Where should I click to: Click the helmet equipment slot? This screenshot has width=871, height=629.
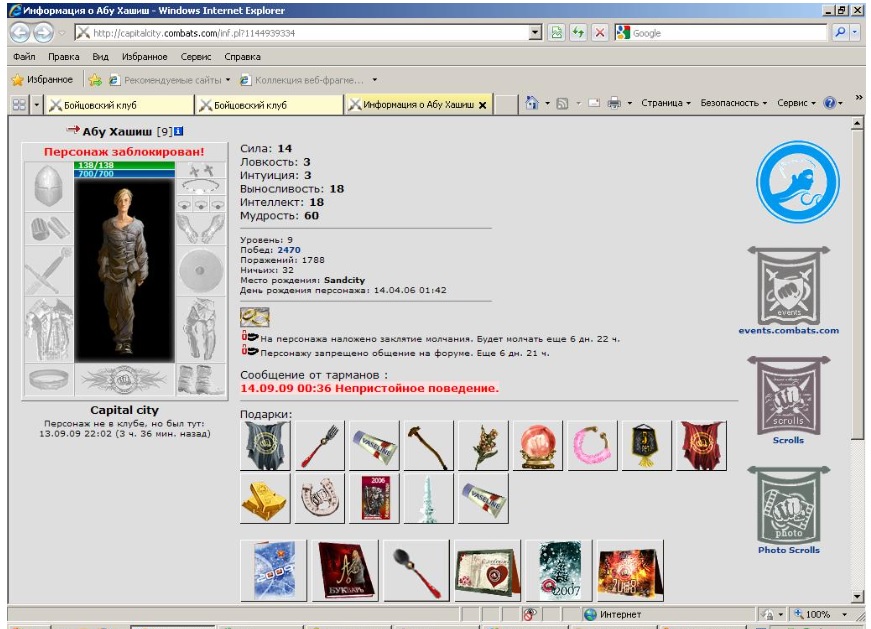click(48, 187)
